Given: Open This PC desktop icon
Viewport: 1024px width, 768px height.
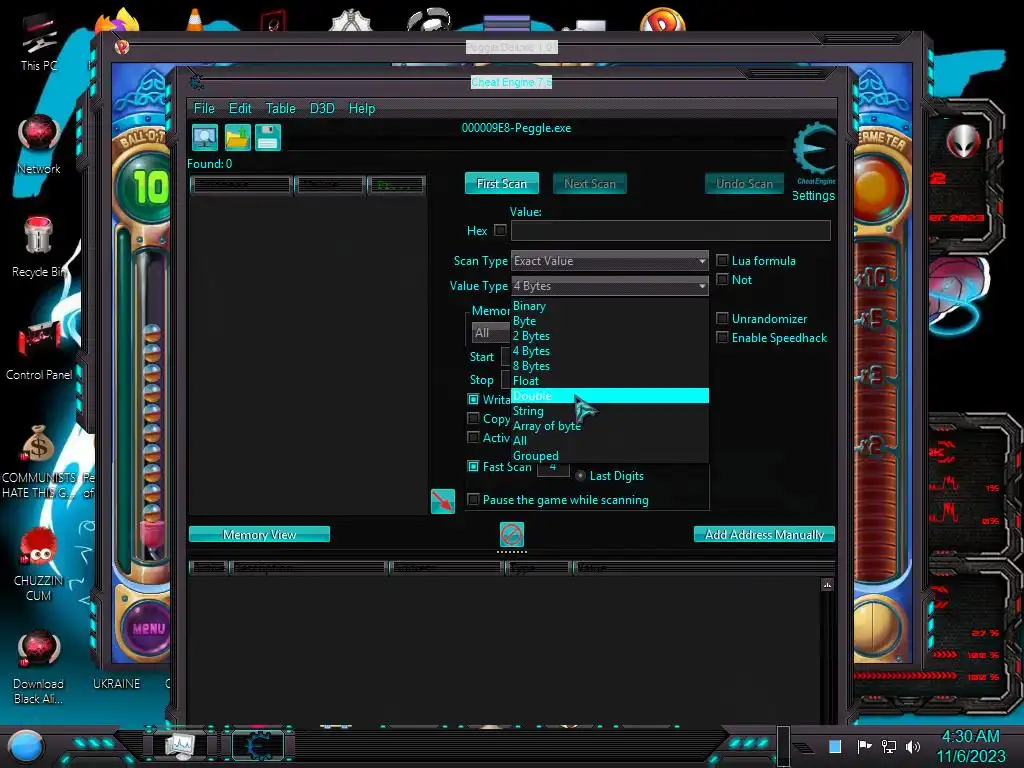Looking at the screenshot, I should click(39, 42).
